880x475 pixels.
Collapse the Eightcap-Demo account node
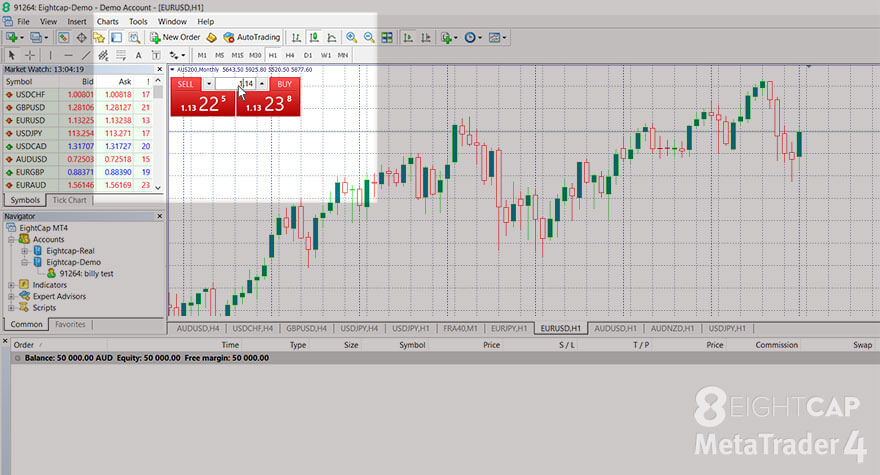pyautogui.click(x=25, y=262)
